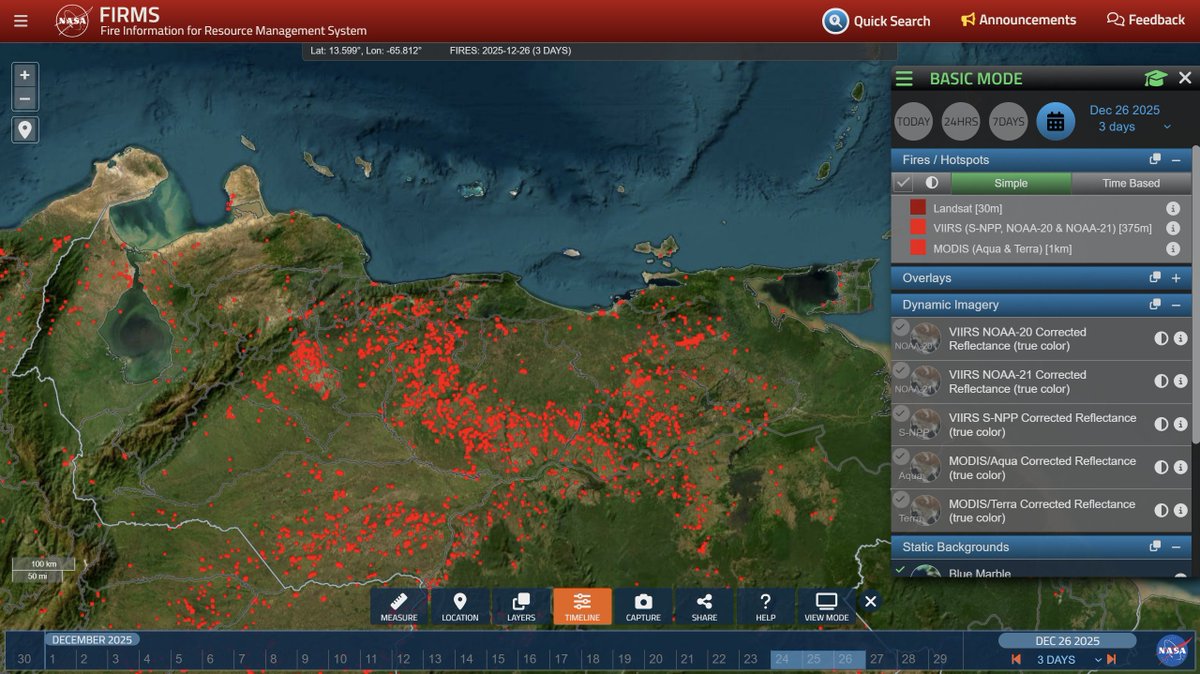This screenshot has width=1200, height=674.
Task: Expand the Overlays section
Action: tap(1176, 278)
